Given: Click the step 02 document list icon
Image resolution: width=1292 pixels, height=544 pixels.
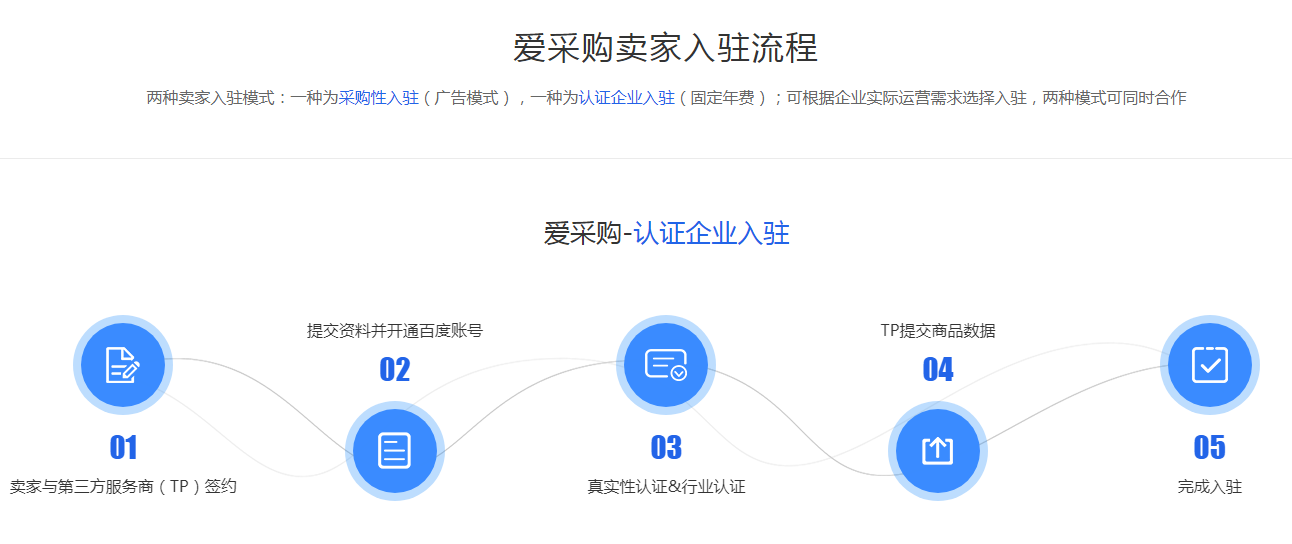Looking at the screenshot, I should [394, 450].
